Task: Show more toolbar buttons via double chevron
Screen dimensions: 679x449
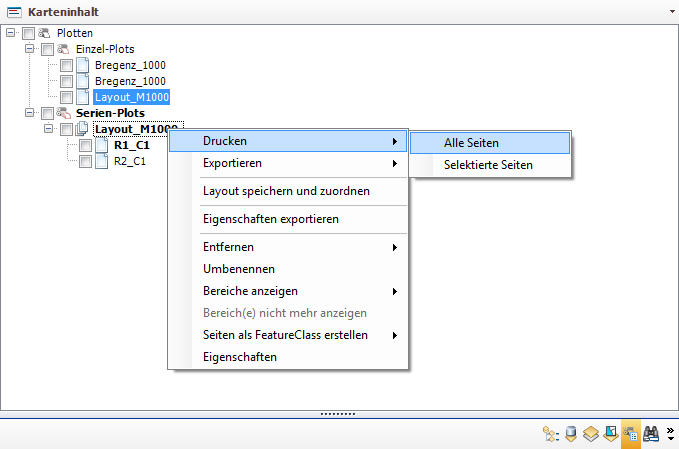Action: point(670,434)
